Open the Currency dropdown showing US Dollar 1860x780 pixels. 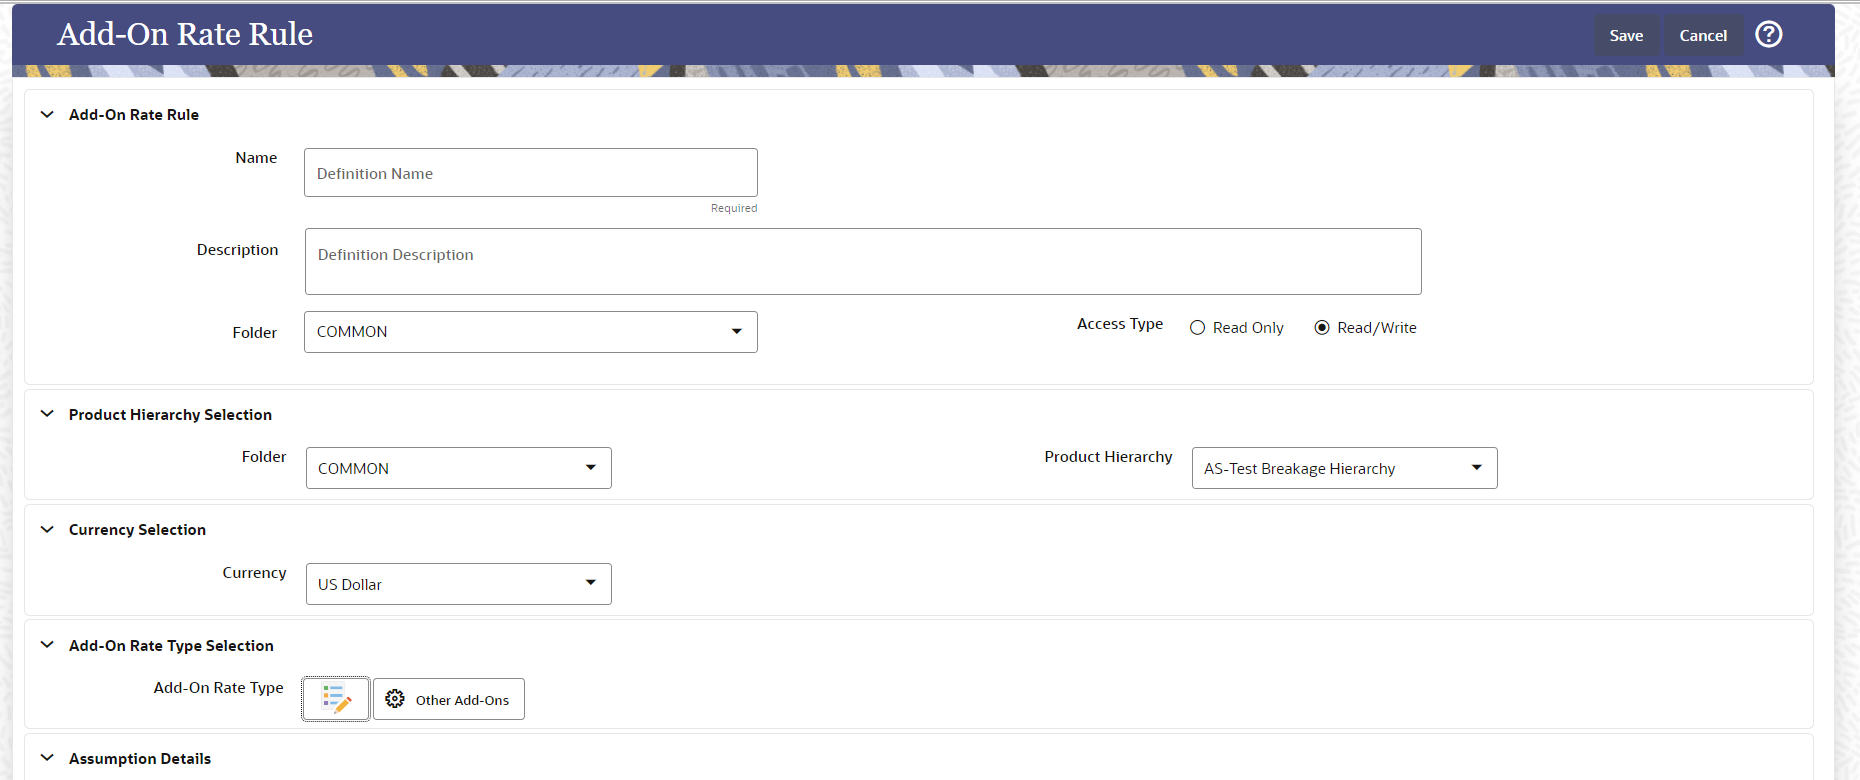coord(459,584)
